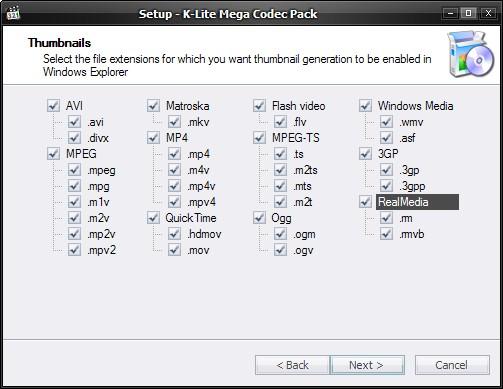Screen dimensions: 503x389
Task: Cancel the codec pack setup
Action: coord(452,365)
